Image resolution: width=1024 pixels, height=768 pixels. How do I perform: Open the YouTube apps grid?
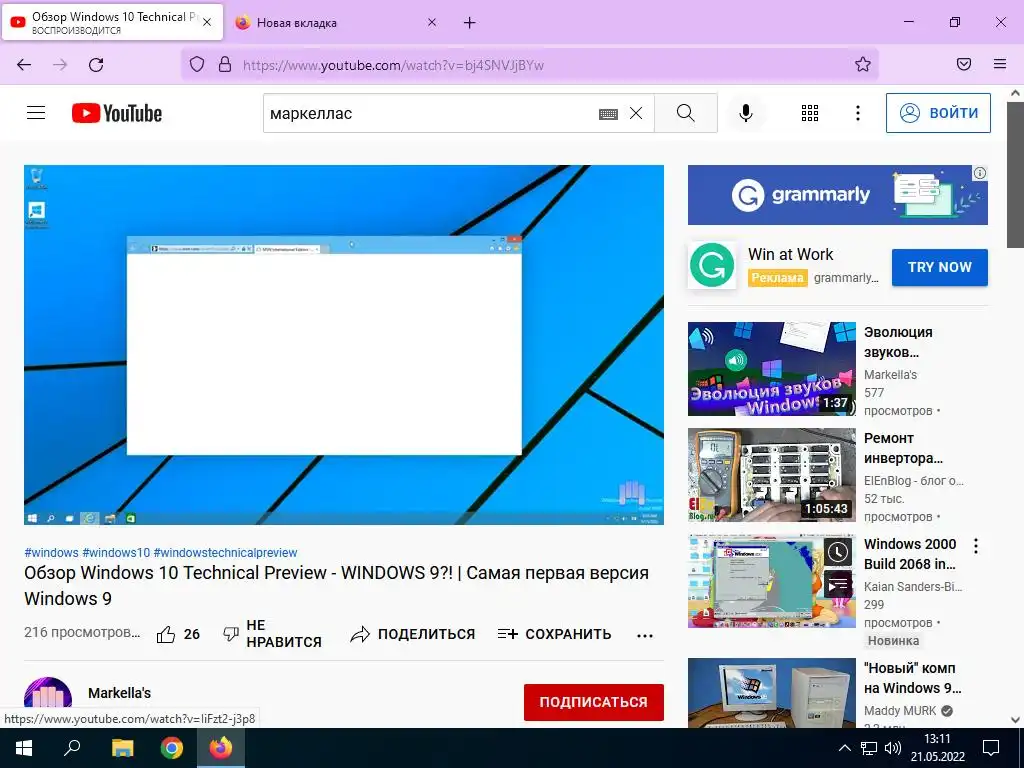[x=810, y=113]
